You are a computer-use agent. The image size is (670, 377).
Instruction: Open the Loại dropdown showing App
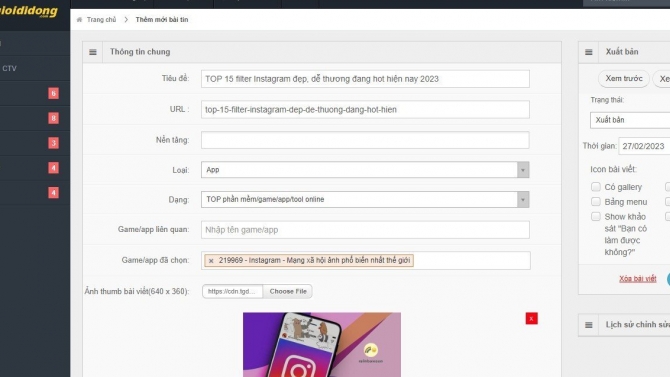pyautogui.click(x=365, y=170)
